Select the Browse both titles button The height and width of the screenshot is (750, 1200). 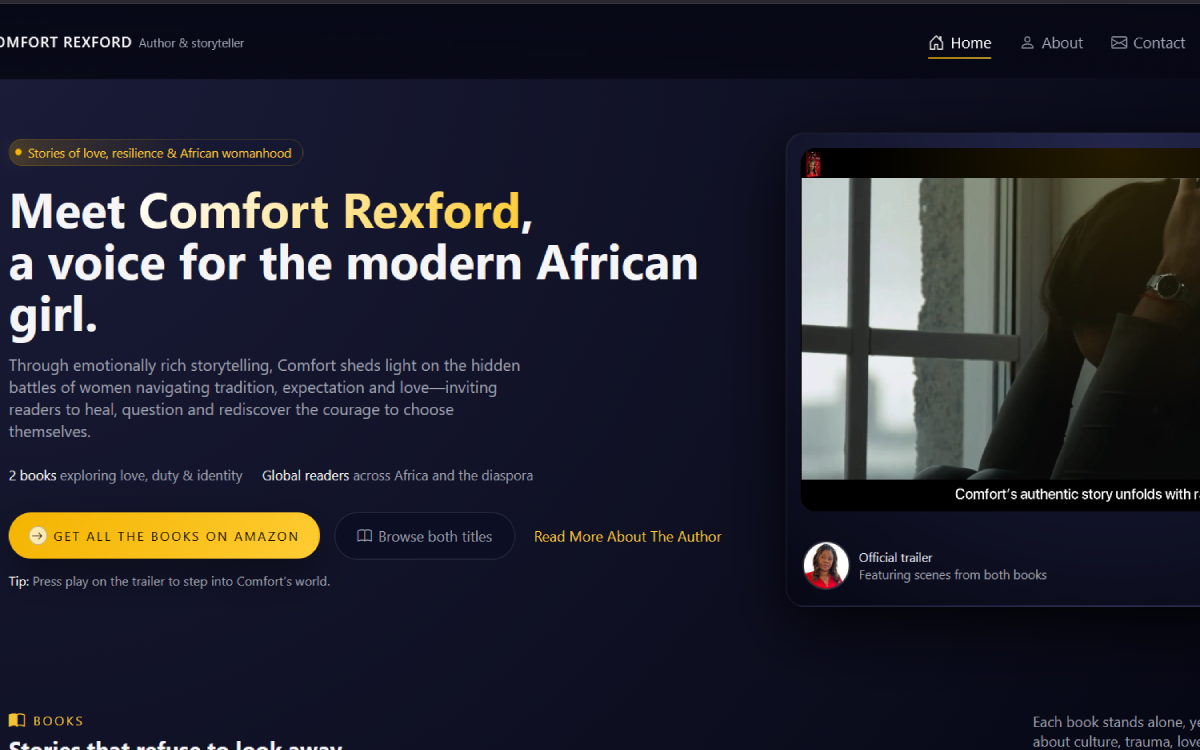click(424, 536)
